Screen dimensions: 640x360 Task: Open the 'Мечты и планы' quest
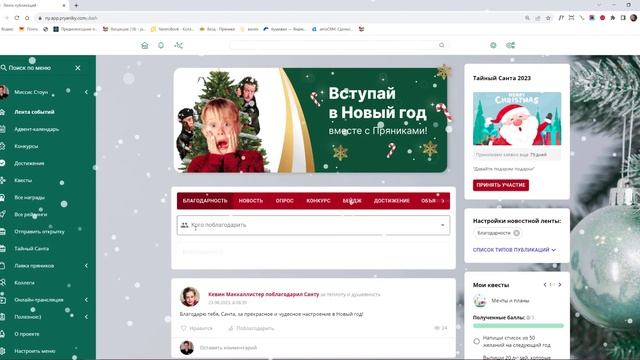[510, 300]
